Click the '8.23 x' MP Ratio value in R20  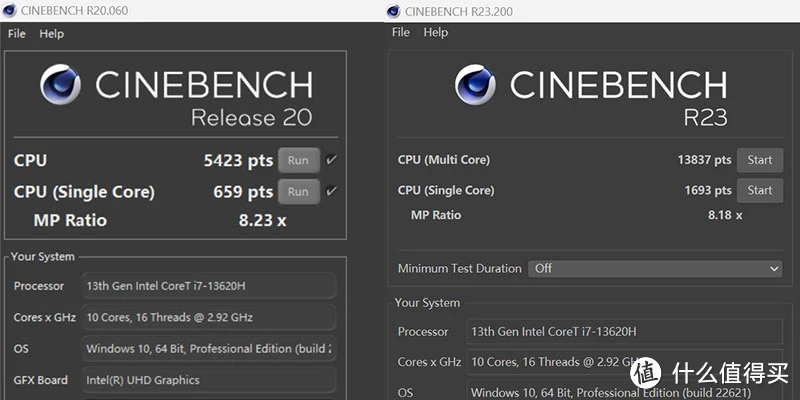click(x=262, y=220)
